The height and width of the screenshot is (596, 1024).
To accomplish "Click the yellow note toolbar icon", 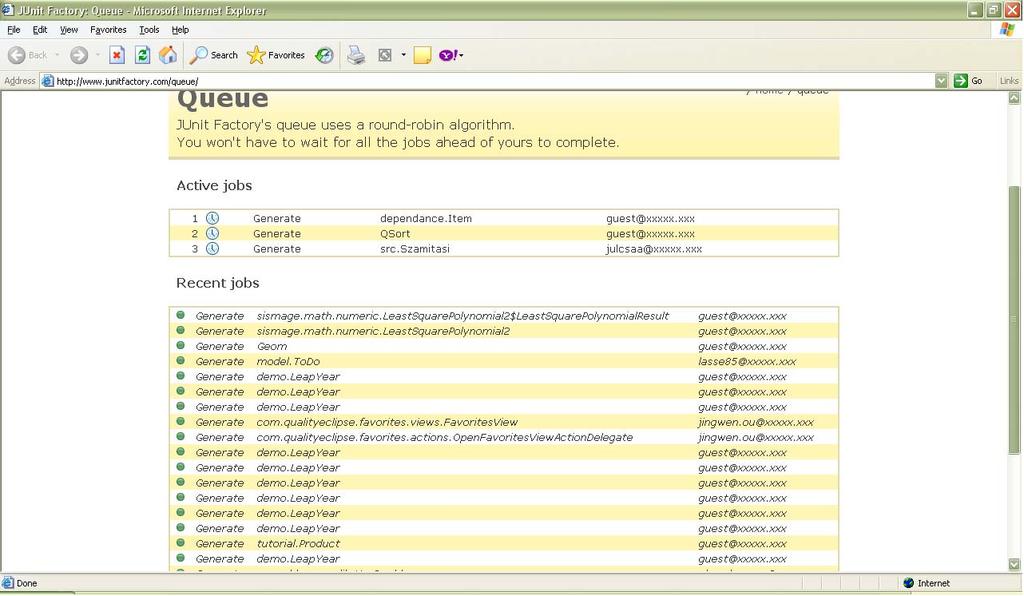I will click(x=423, y=55).
